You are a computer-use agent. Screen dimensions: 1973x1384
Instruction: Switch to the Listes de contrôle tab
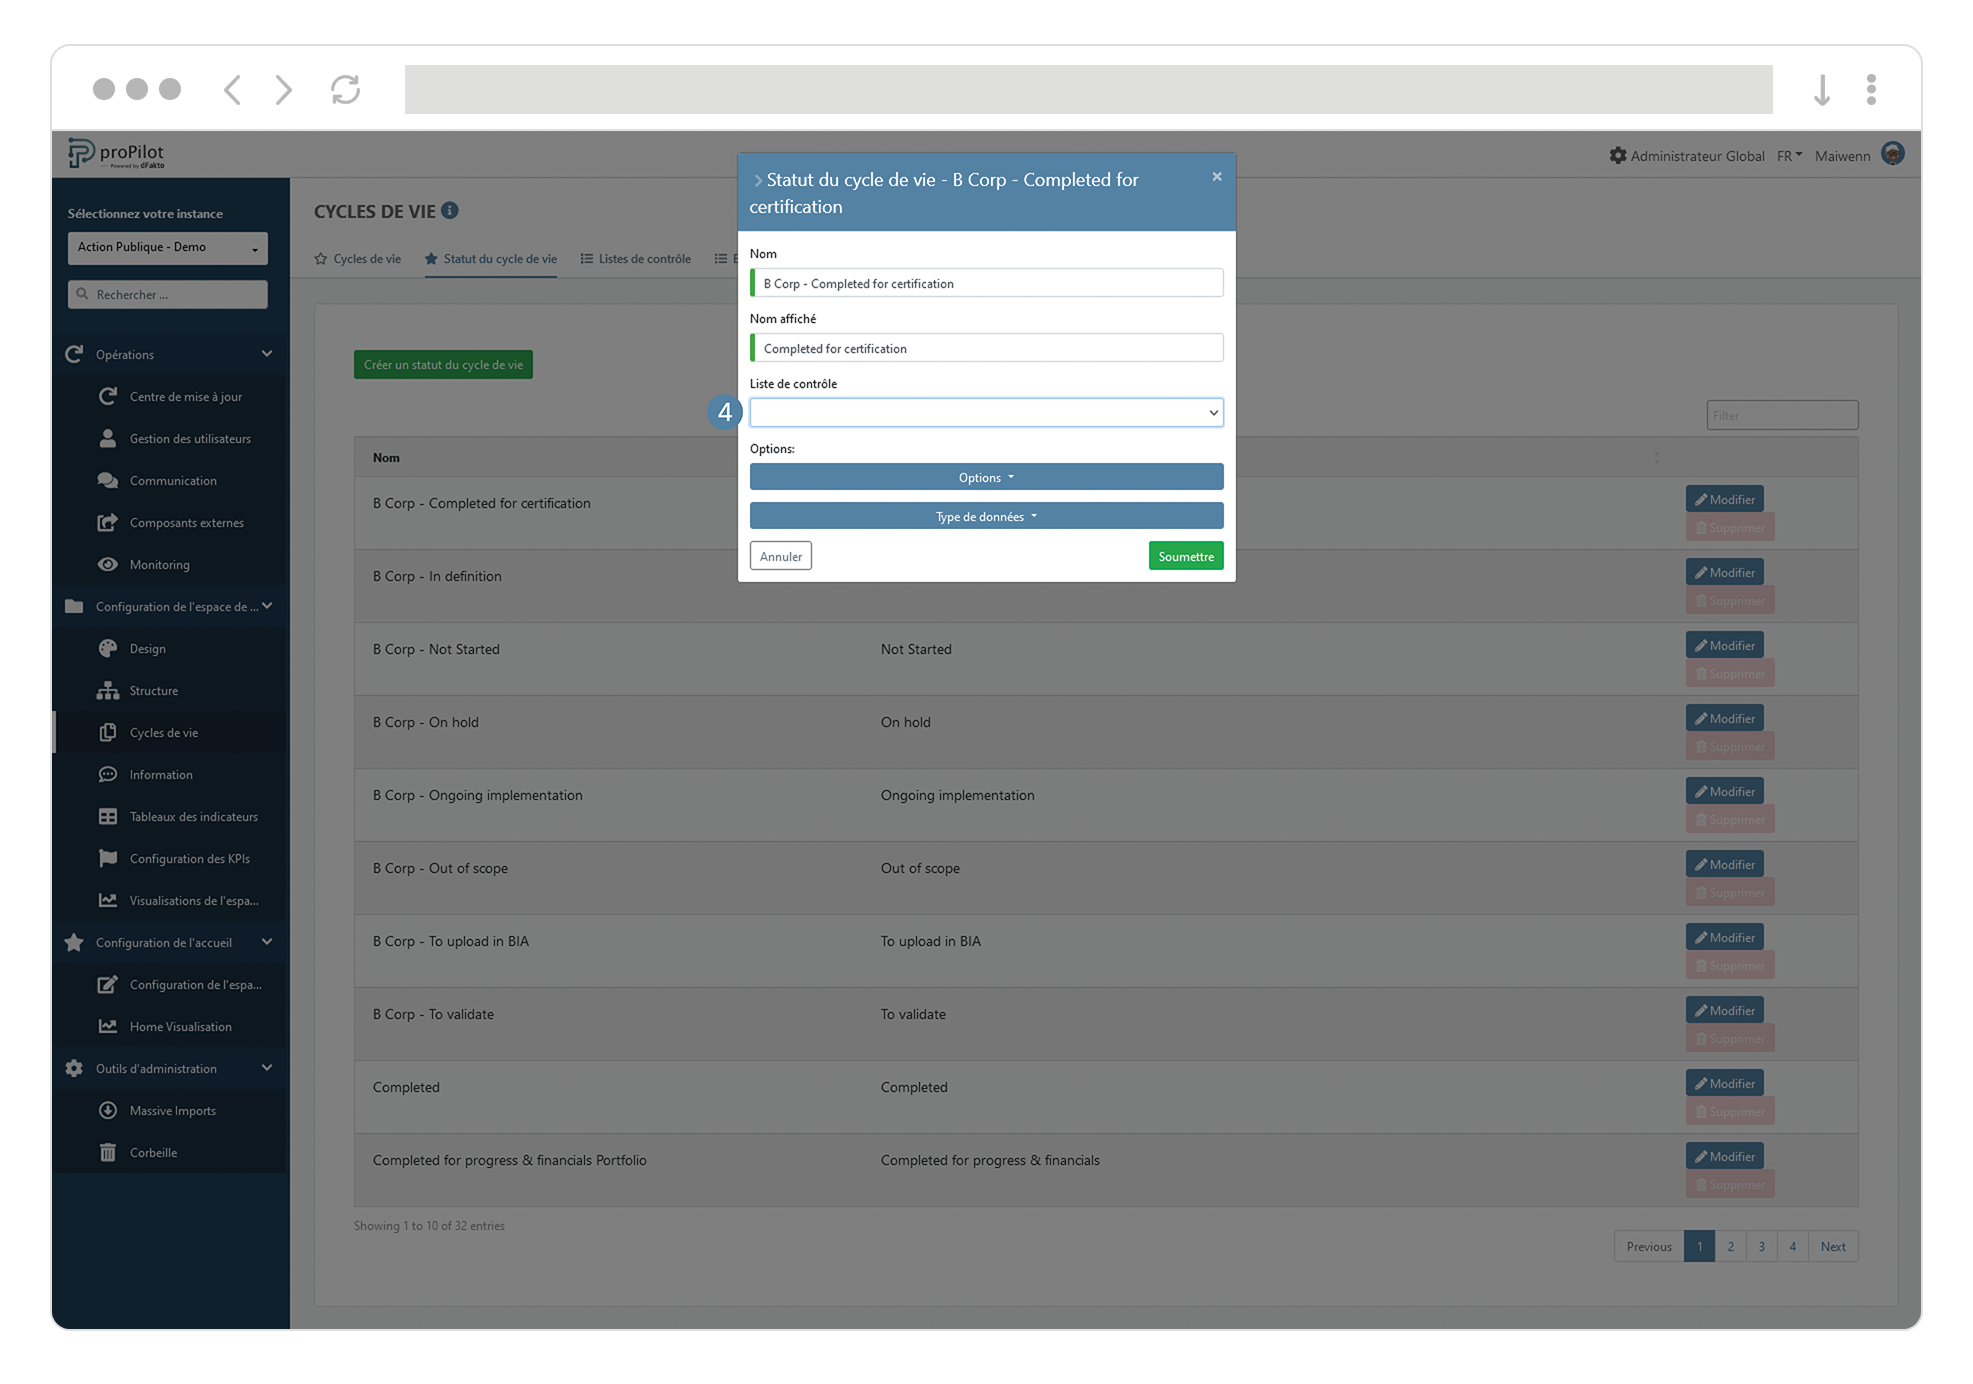coord(644,258)
